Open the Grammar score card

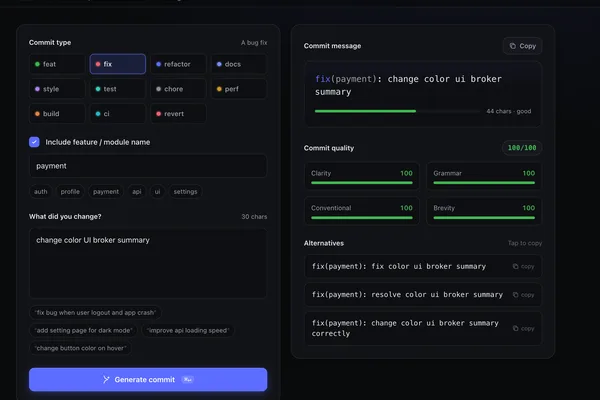pyautogui.click(x=484, y=176)
